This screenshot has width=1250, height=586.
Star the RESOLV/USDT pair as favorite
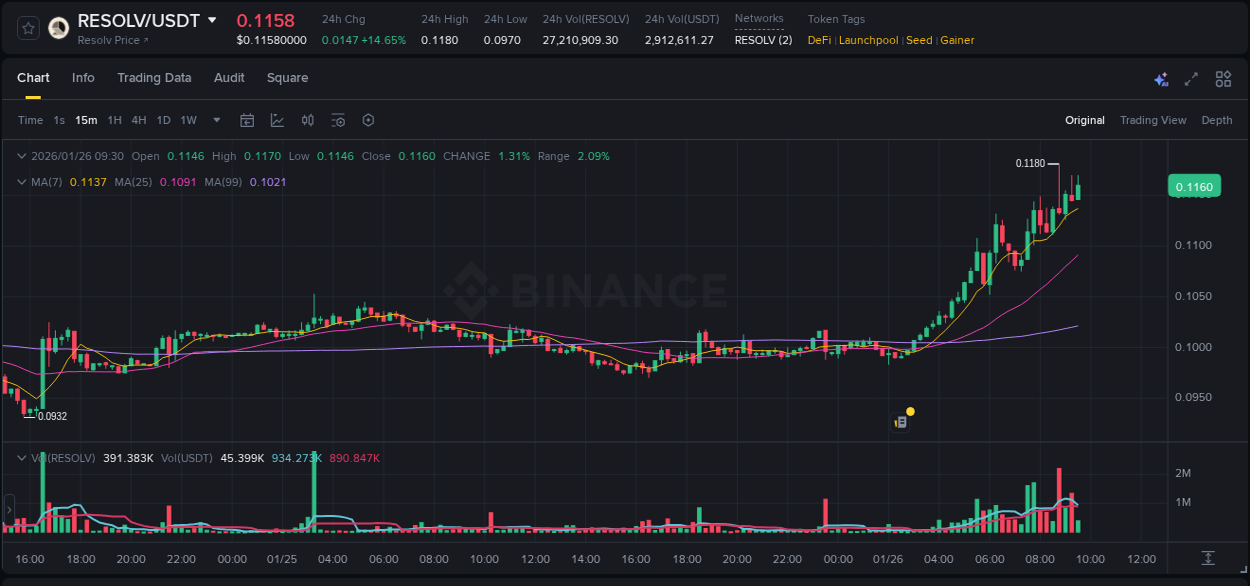27,28
